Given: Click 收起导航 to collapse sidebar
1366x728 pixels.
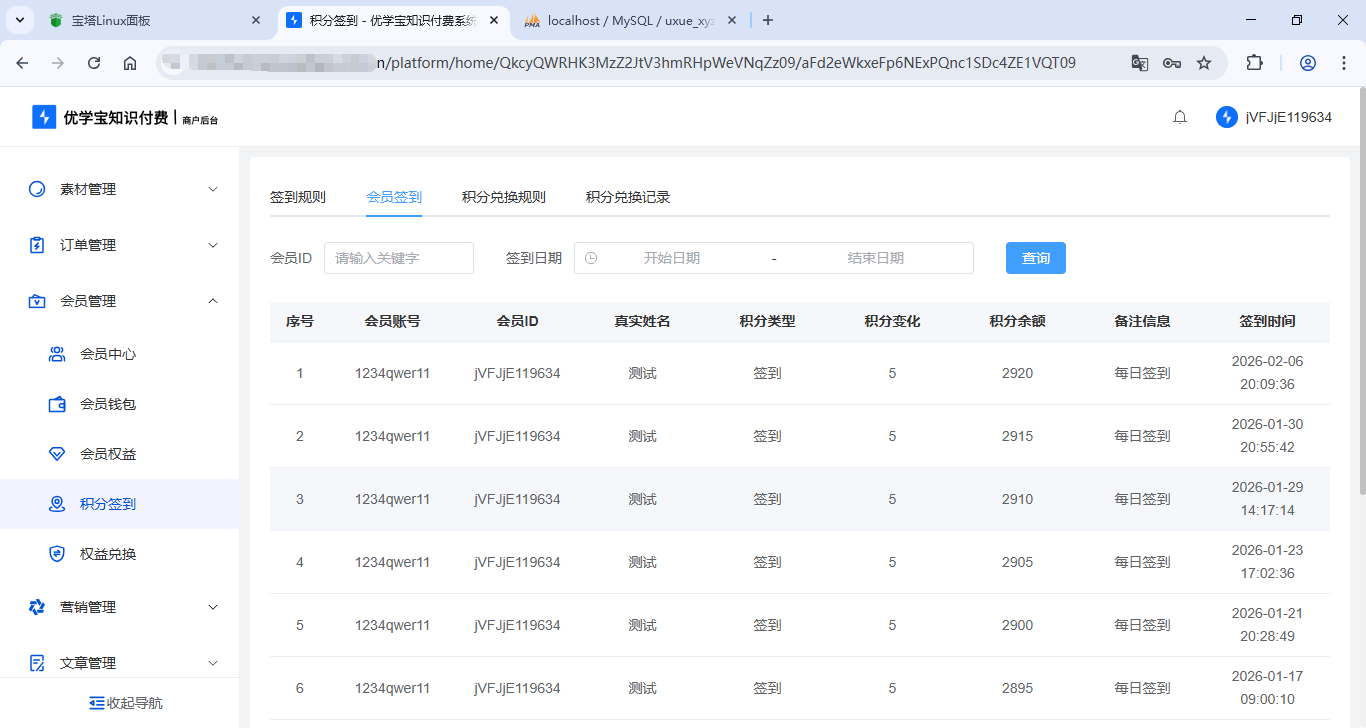Looking at the screenshot, I should [126, 703].
